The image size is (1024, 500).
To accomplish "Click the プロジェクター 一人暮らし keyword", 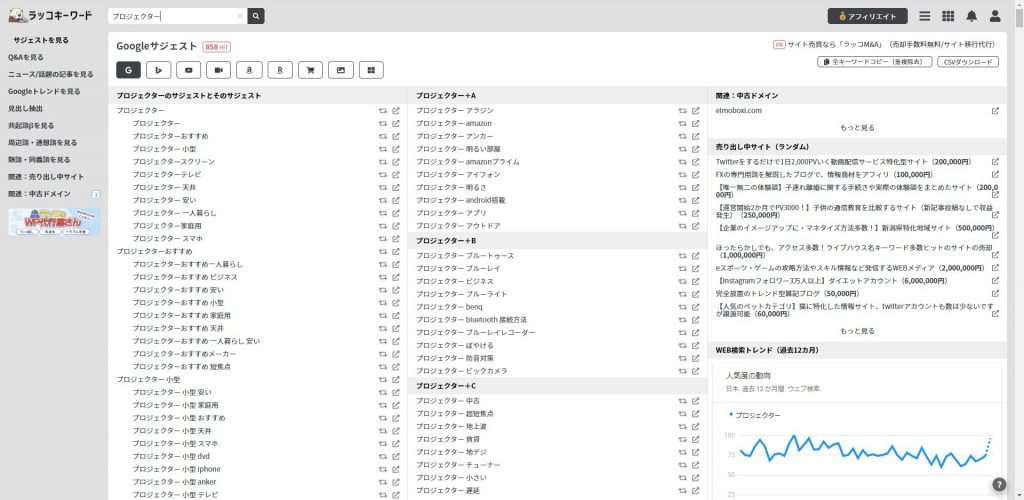I will (174, 213).
